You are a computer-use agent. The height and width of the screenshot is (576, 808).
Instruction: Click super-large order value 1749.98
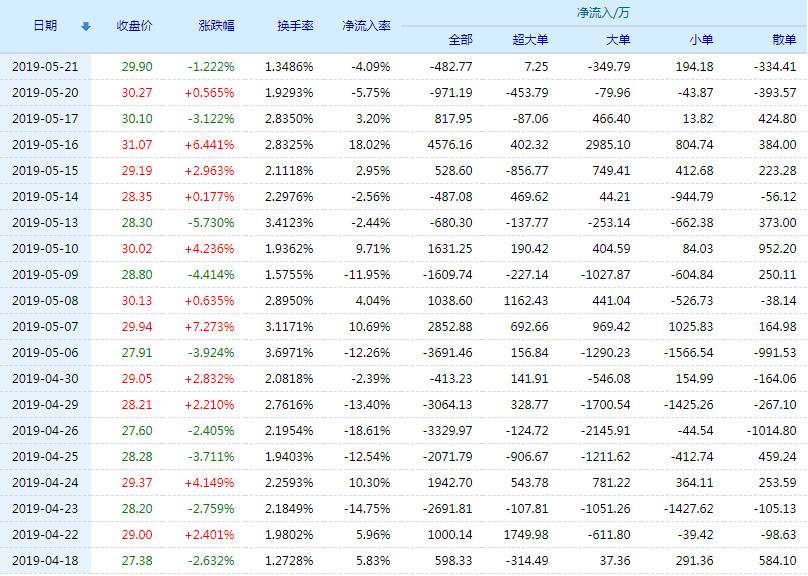coord(526,535)
